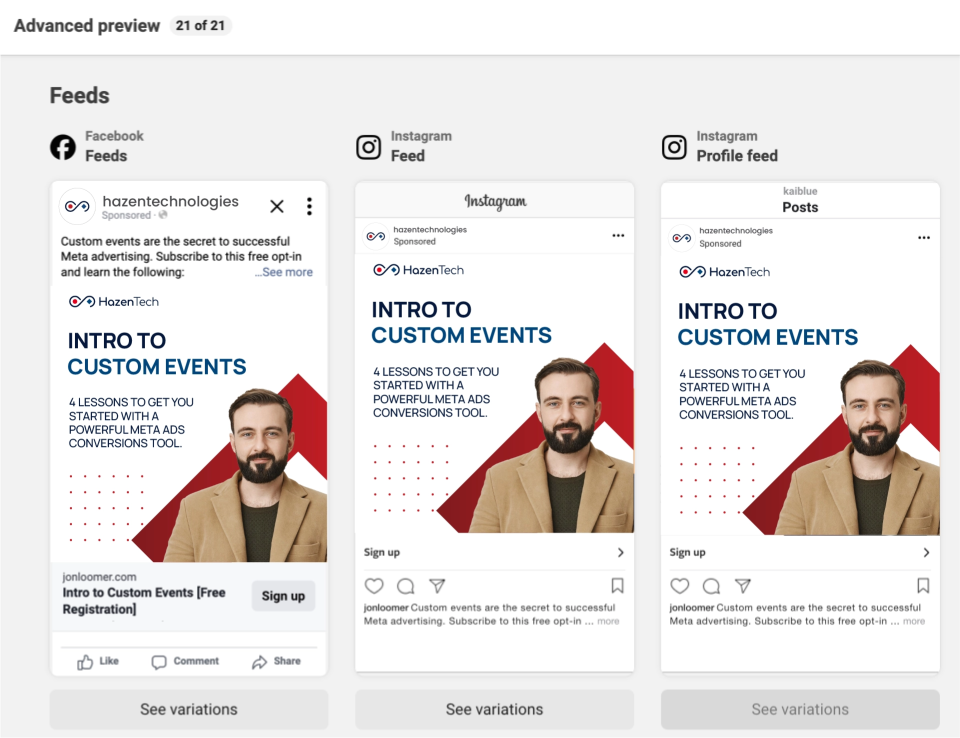This screenshot has height=738, width=960.
Task: Open three-dot menu on Facebook feed ad
Action: point(309,206)
